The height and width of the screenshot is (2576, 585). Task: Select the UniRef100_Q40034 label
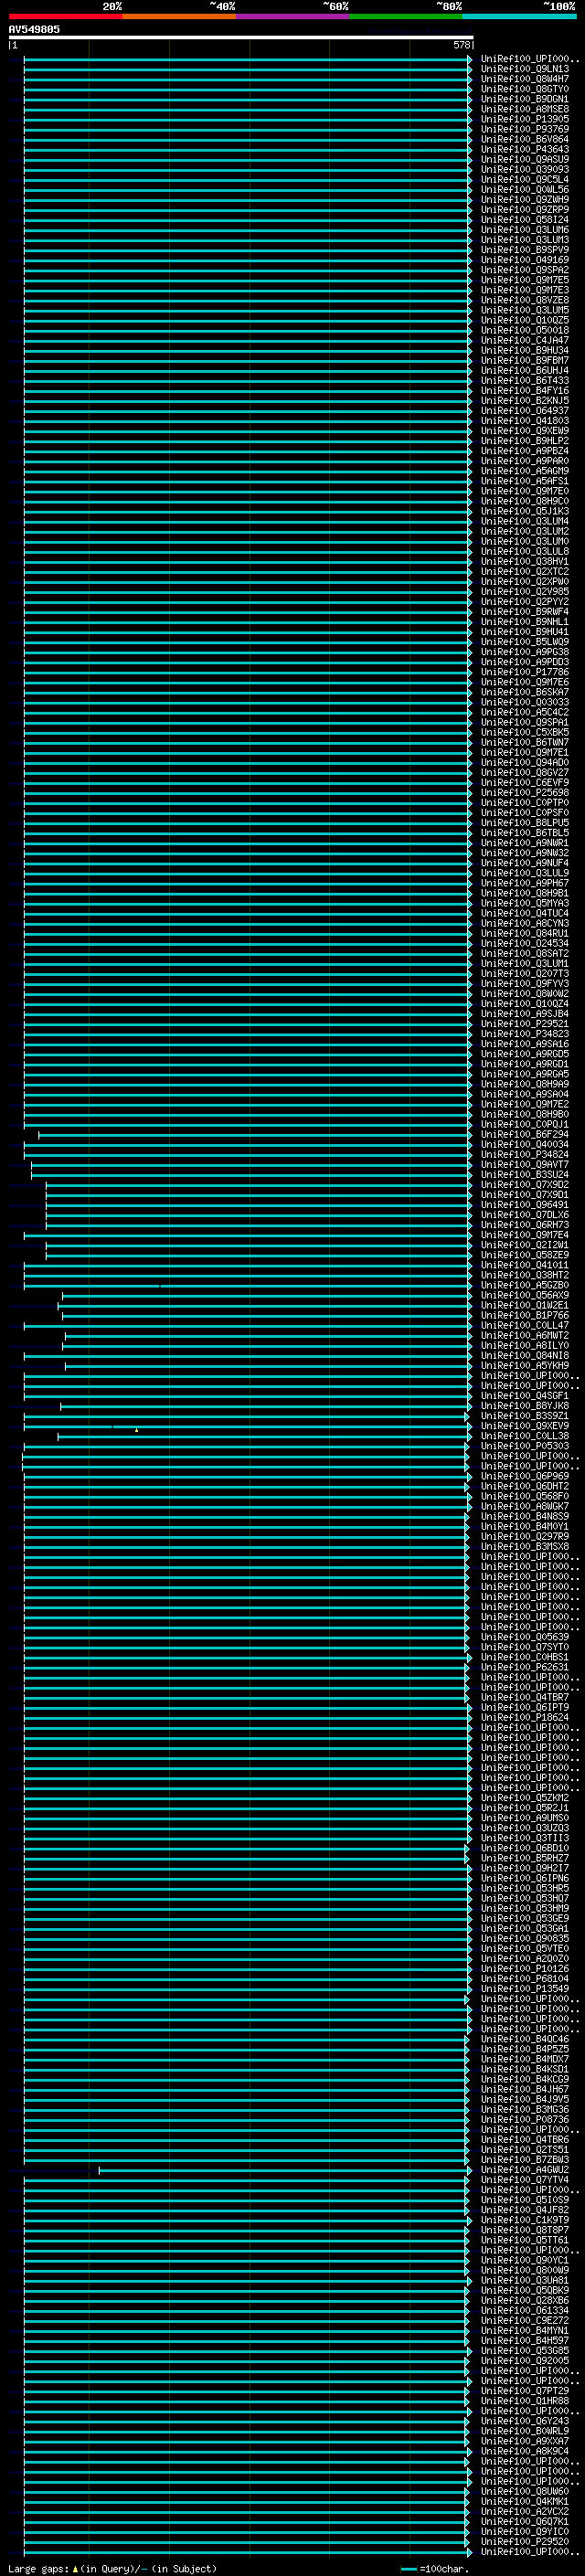point(525,1144)
